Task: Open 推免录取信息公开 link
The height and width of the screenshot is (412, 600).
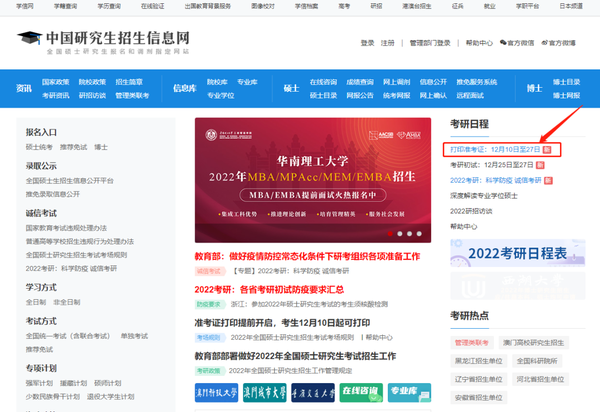Action: click(x=53, y=194)
